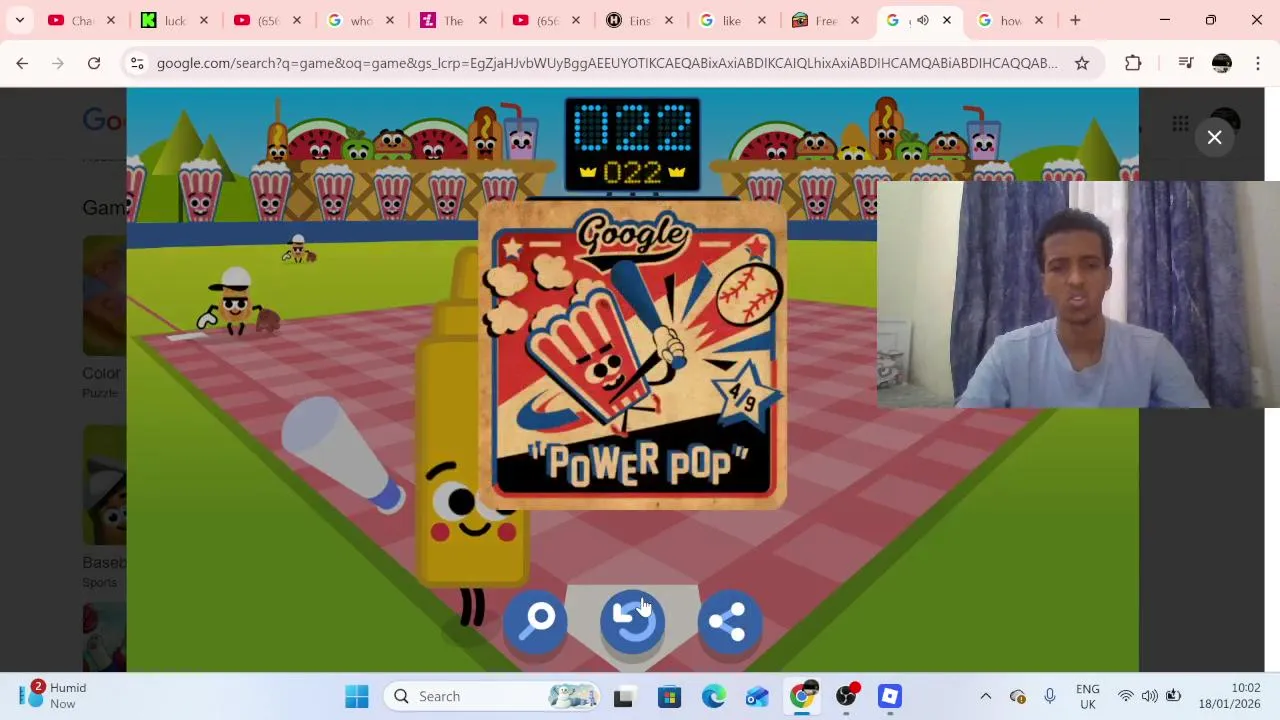Image resolution: width=1280 pixels, height=720 pixels.
Task: Show hidden system tray icons
Action: click(985, 696)
